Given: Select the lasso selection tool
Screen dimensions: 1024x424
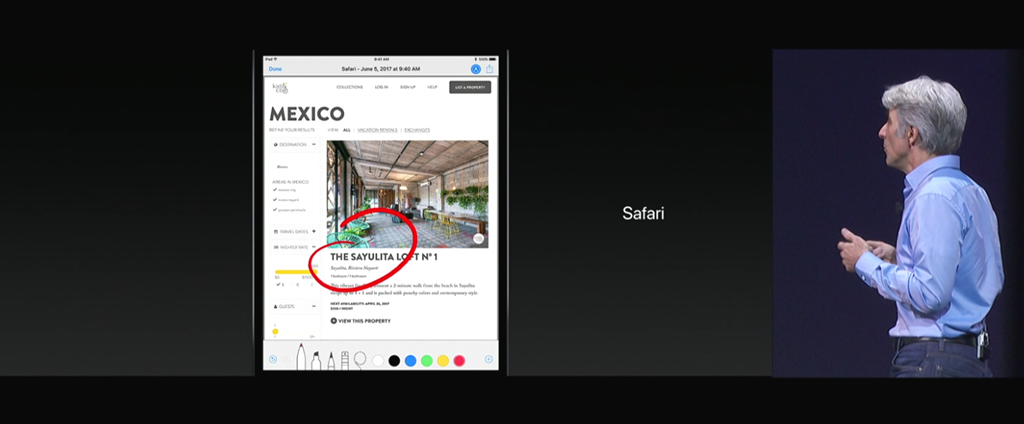Looking at the screenshot, I should click(x=360, y=359).
